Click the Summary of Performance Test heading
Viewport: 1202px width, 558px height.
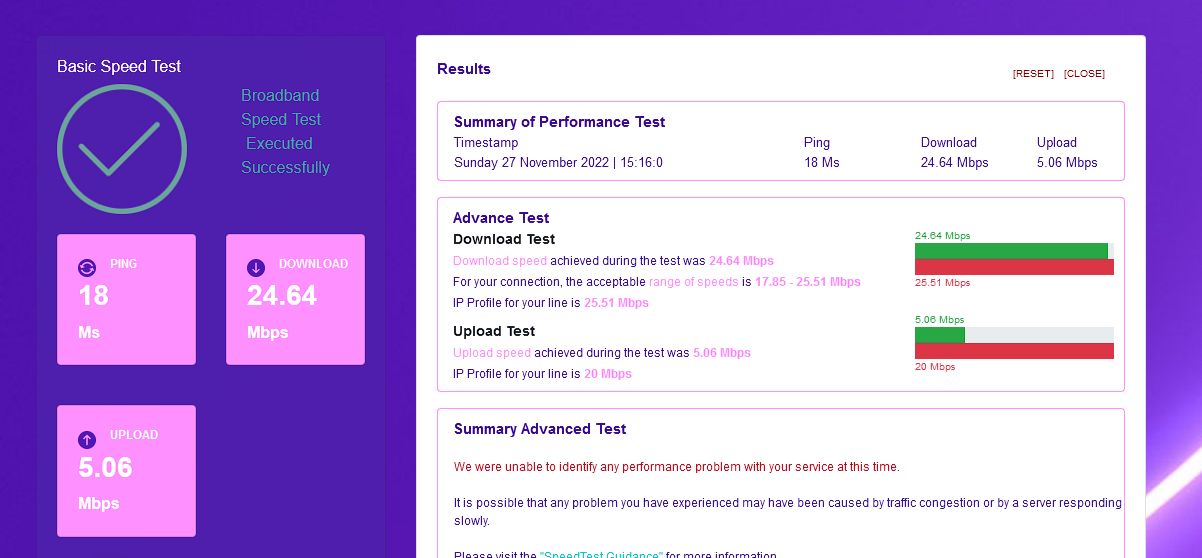559,122
